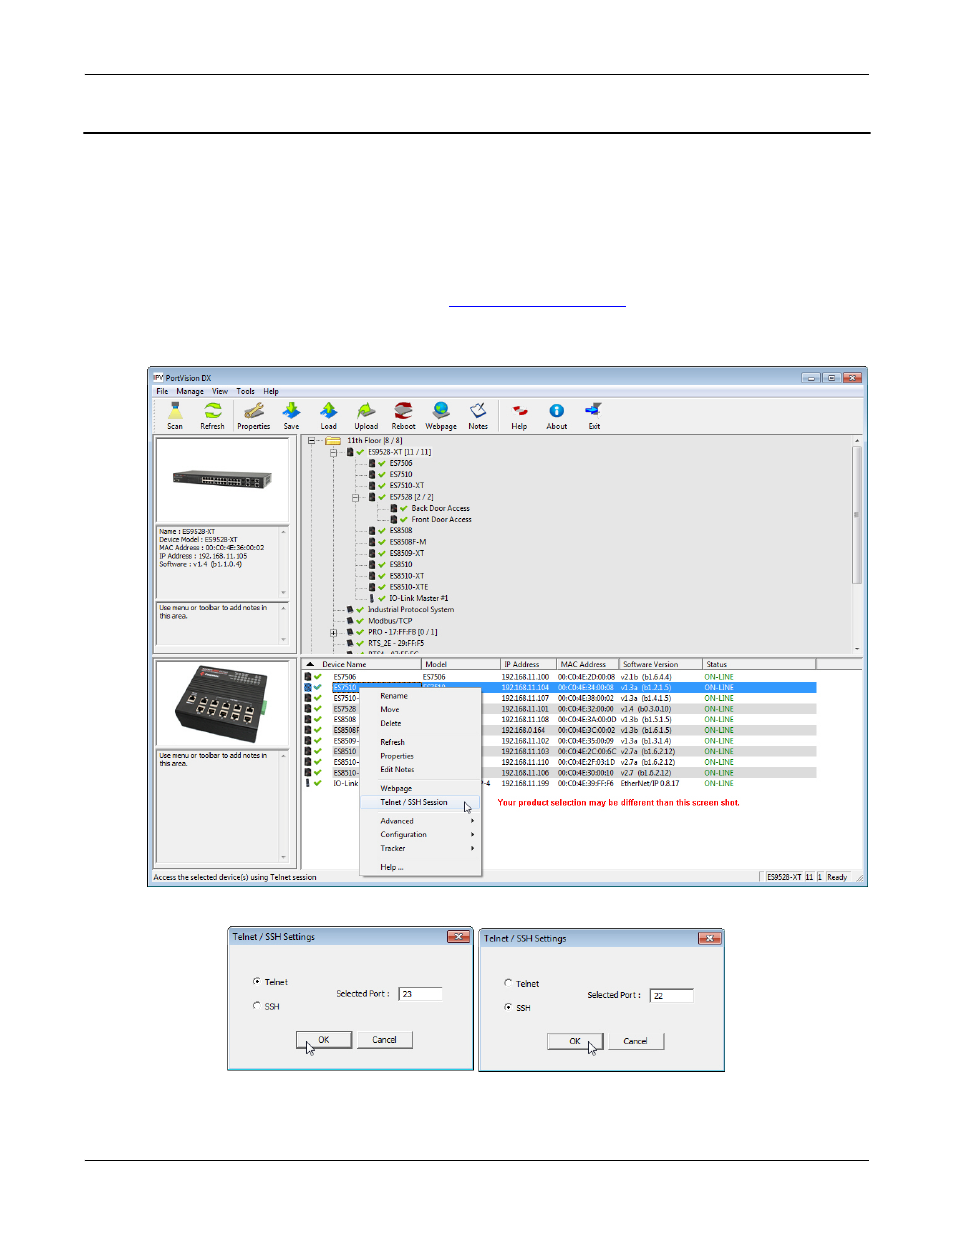Choose Webpage from context menu
Viewport: 954px width, 1235px height.
[420, 788]
